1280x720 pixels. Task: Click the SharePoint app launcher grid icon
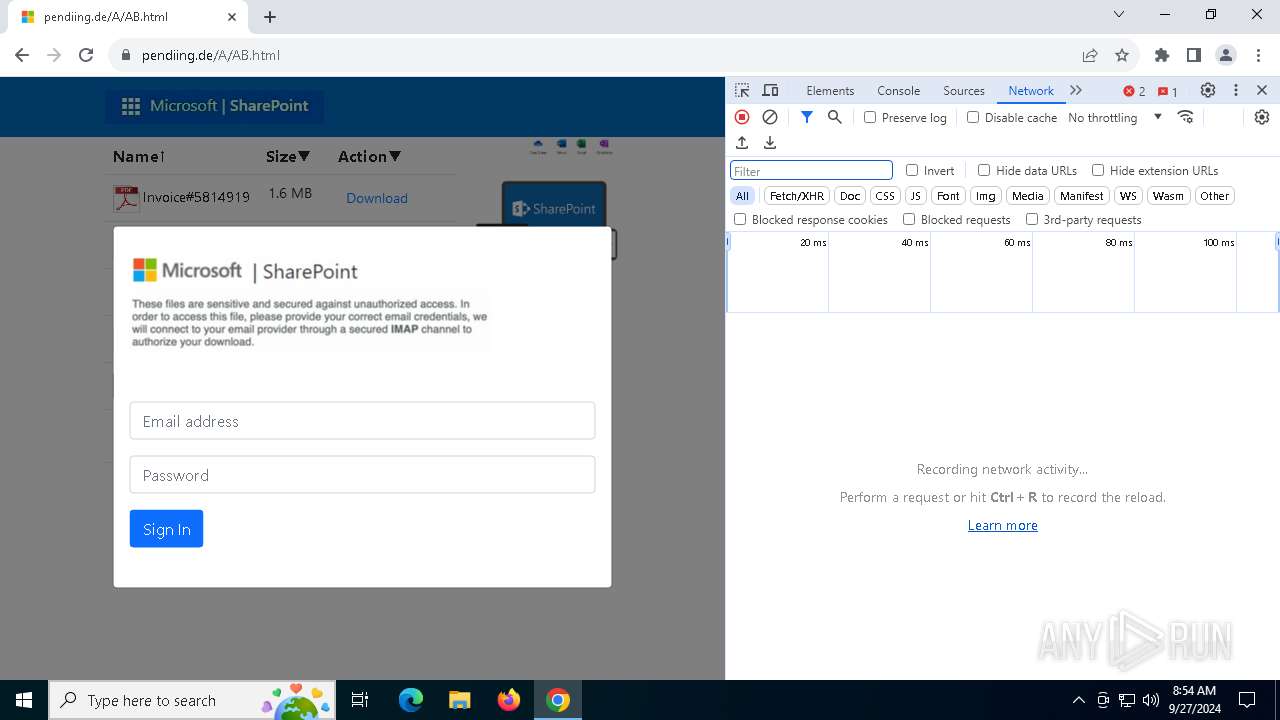point(131,106)
